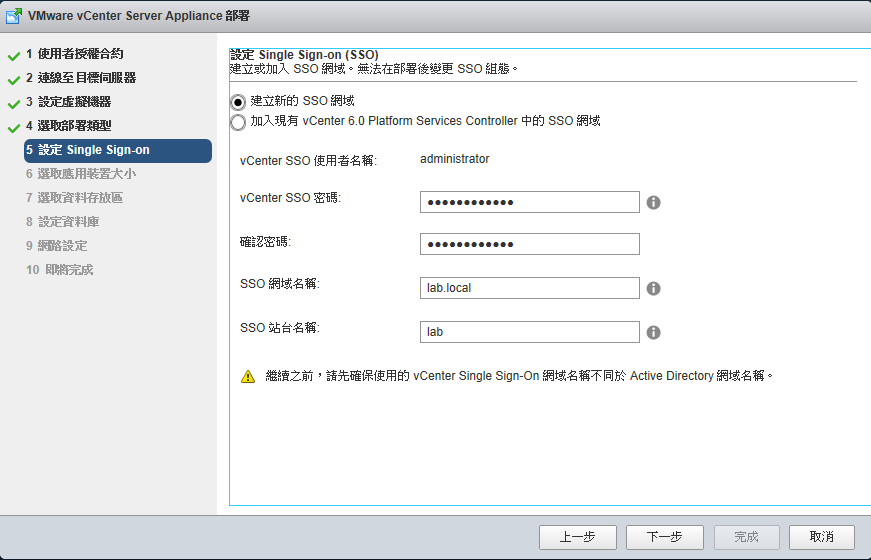Screen dimensions: 871x560
Task: Go to step 2 連線至目標伺服器
Action: point(81,78)
